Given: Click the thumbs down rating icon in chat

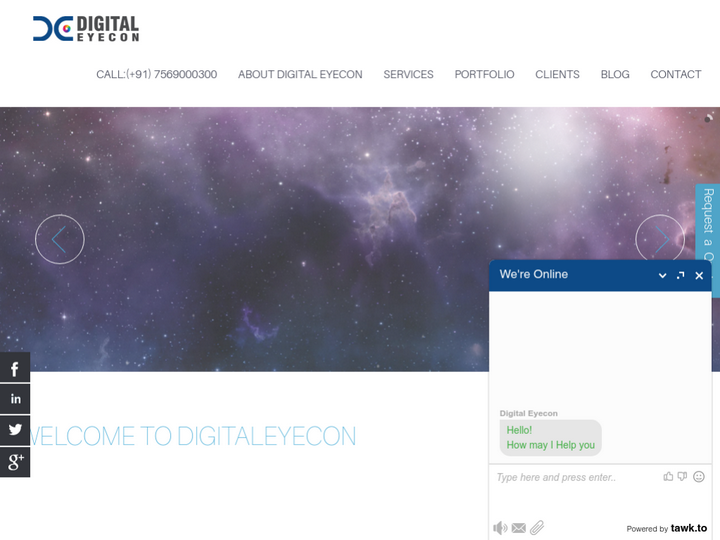Looking at the screenshot, I should click(x=683, y=477).
